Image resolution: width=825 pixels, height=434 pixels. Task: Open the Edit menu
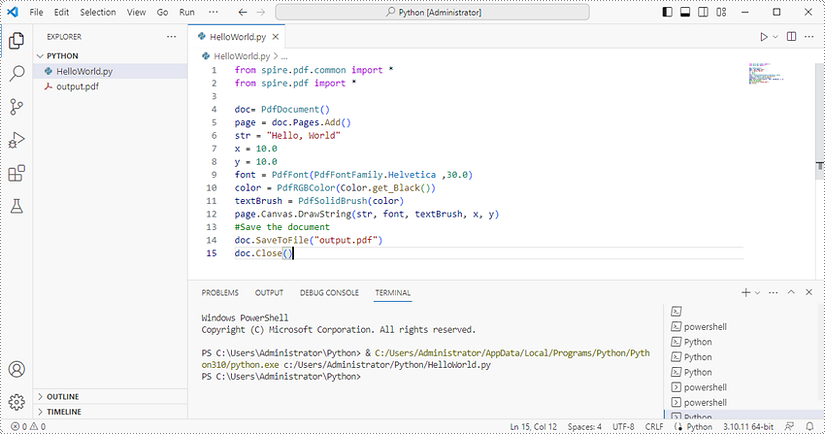62,12
